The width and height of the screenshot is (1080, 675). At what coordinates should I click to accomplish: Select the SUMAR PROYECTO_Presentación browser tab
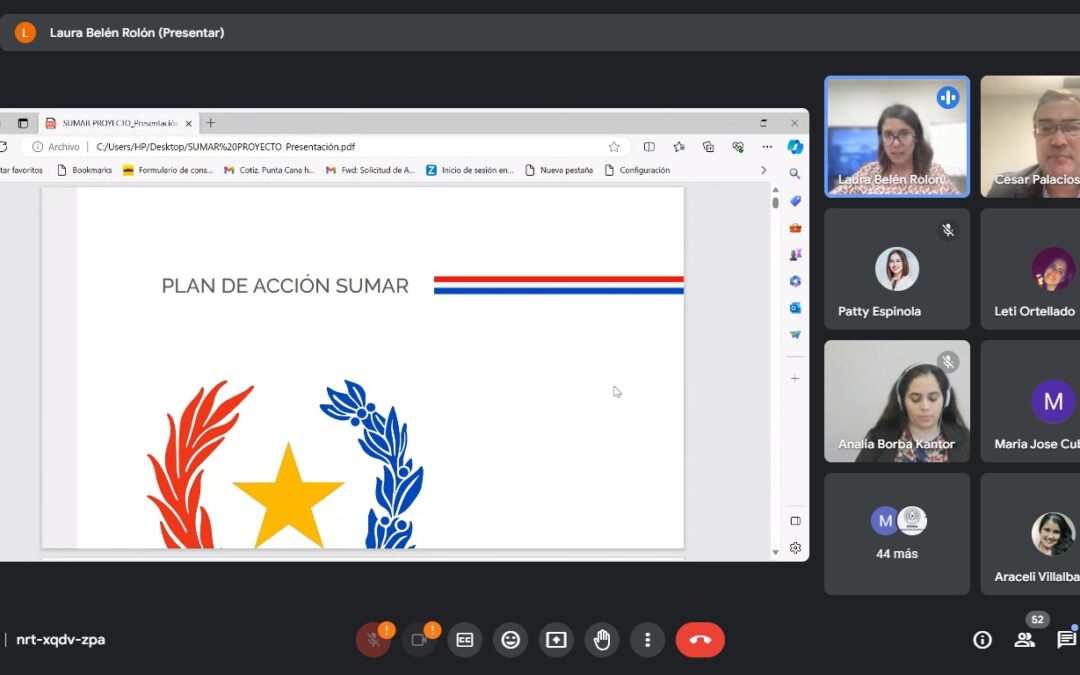point(120,123)
